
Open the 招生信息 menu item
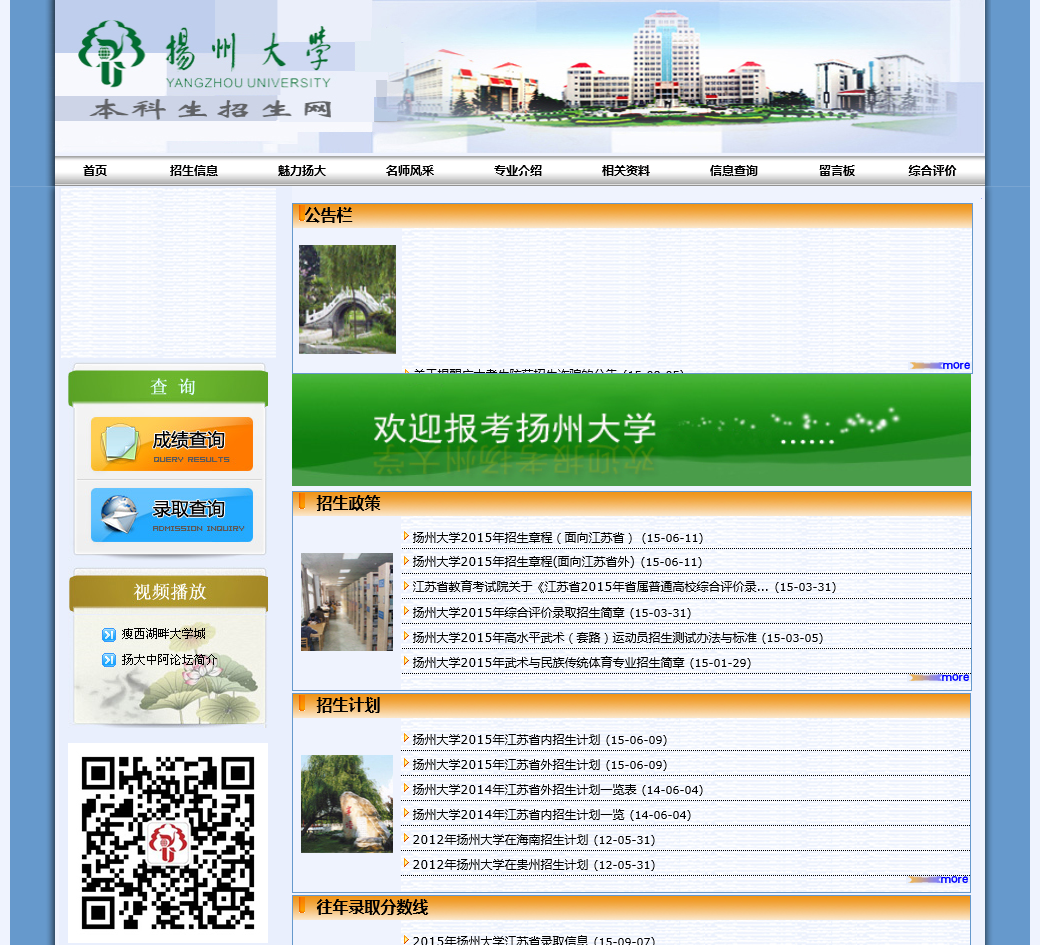pyautogui.click(x=194, y=170)
